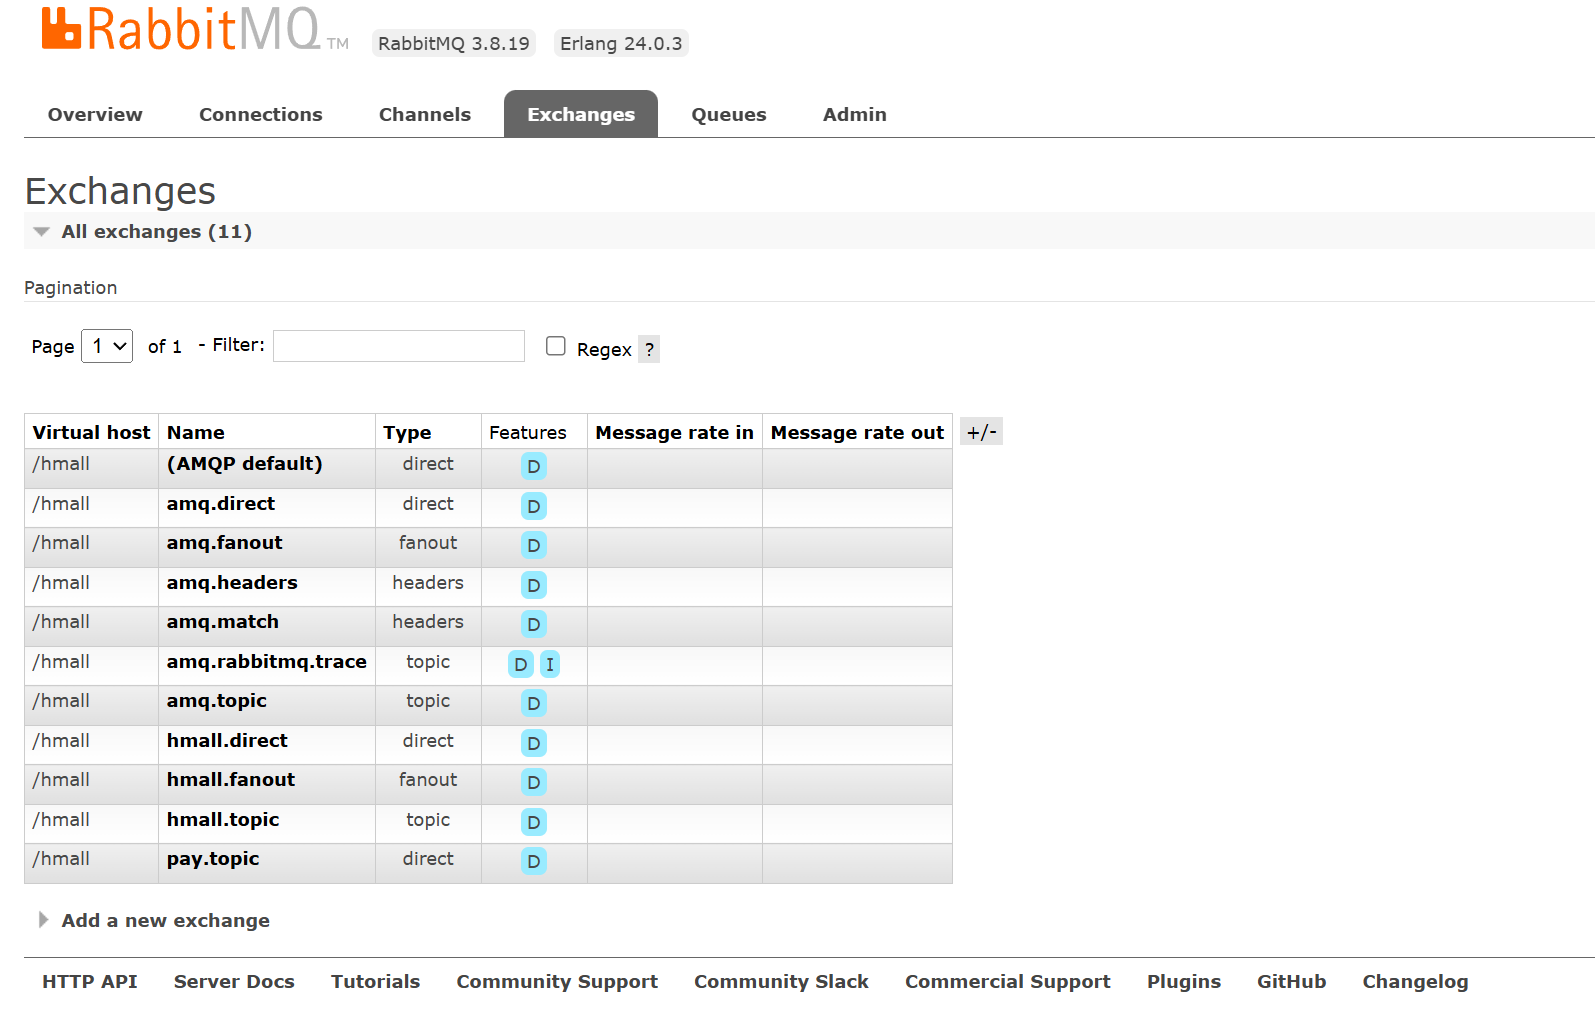1595x1015 pixels.
Task: Switch to the Connections tab
Action: tap(261, 114)
